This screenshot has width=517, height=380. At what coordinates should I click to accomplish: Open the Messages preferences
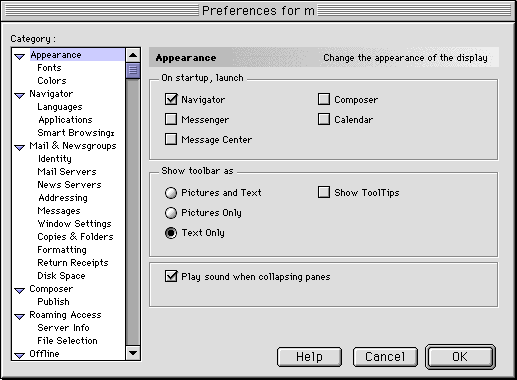59,211
